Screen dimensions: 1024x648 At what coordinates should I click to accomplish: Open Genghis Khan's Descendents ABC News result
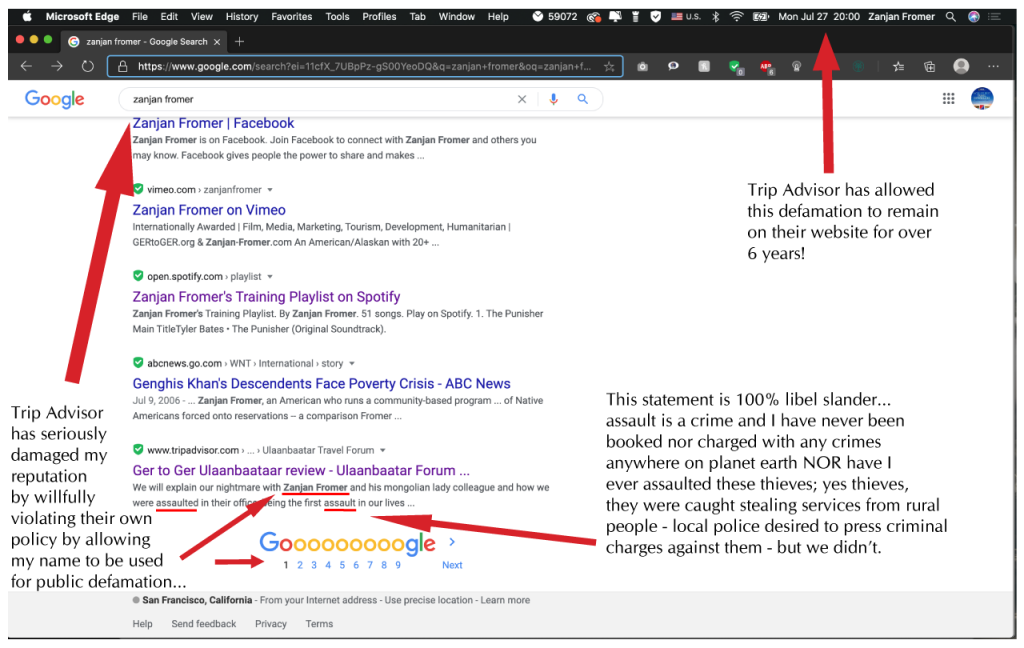[x=321, y=384]
